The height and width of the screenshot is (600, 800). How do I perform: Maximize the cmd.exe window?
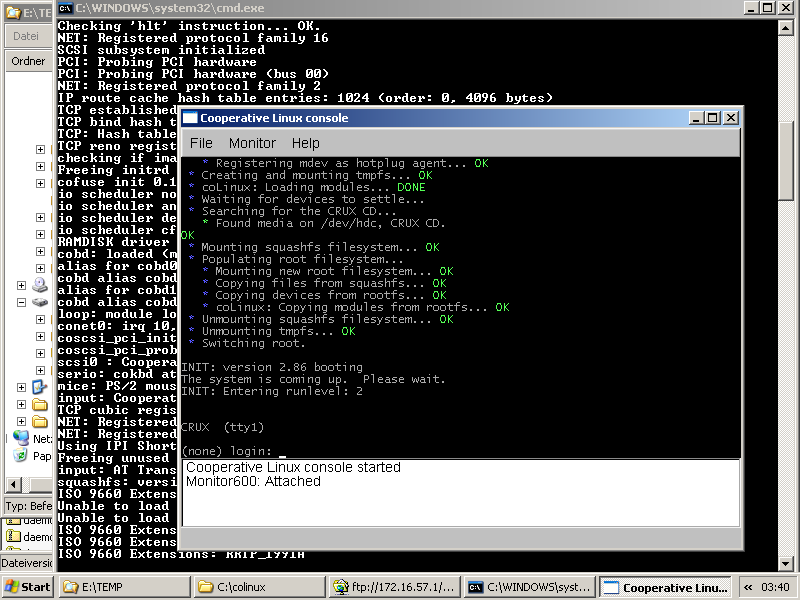(767, 8)
